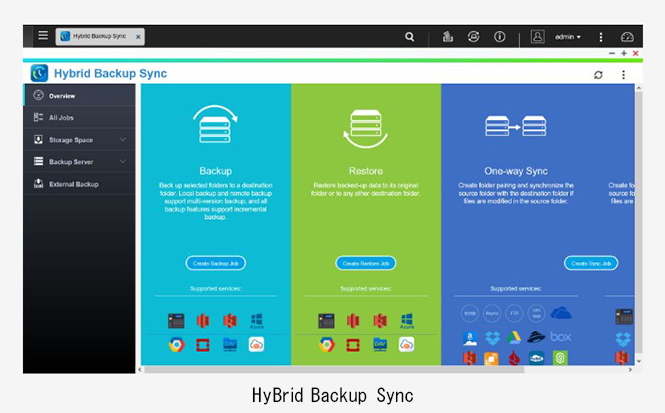Click the Google Drive icon
The height and width of the screenshot is (413, 665).
pos(514,338)
